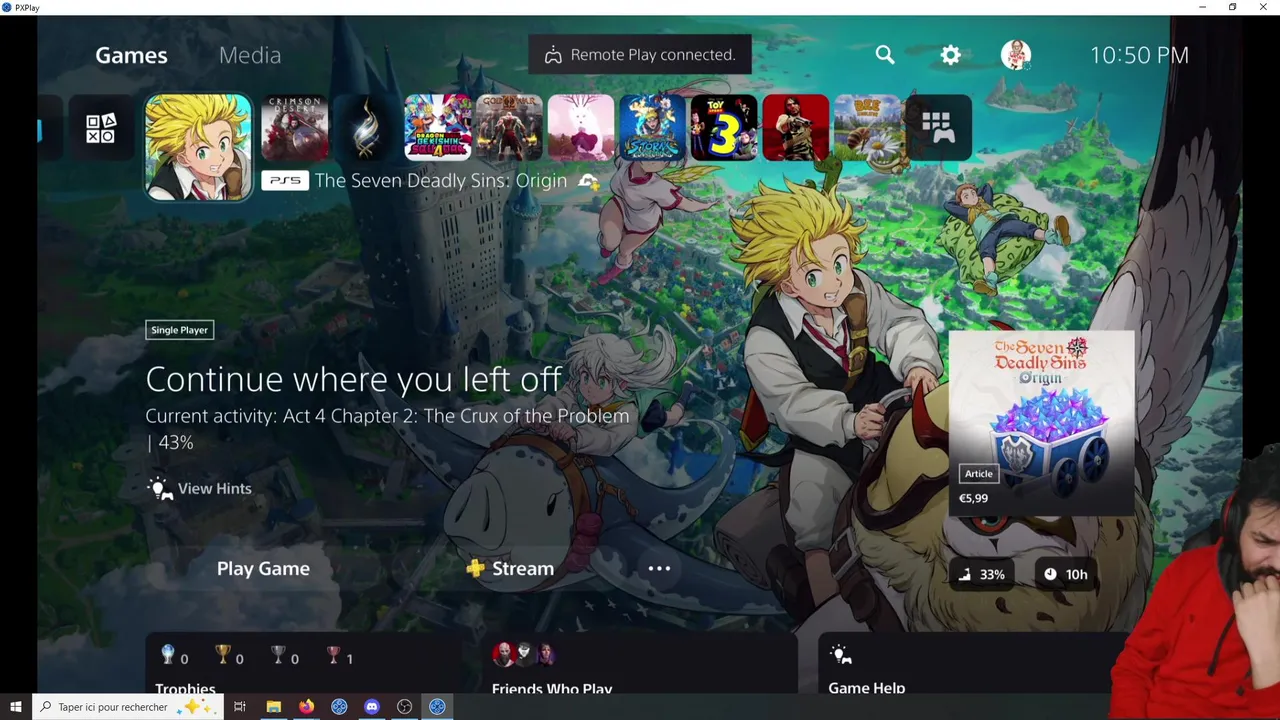Open the €5,99 Article store card
Screen dimensions: 1280x720
[x=1041, y=423]
